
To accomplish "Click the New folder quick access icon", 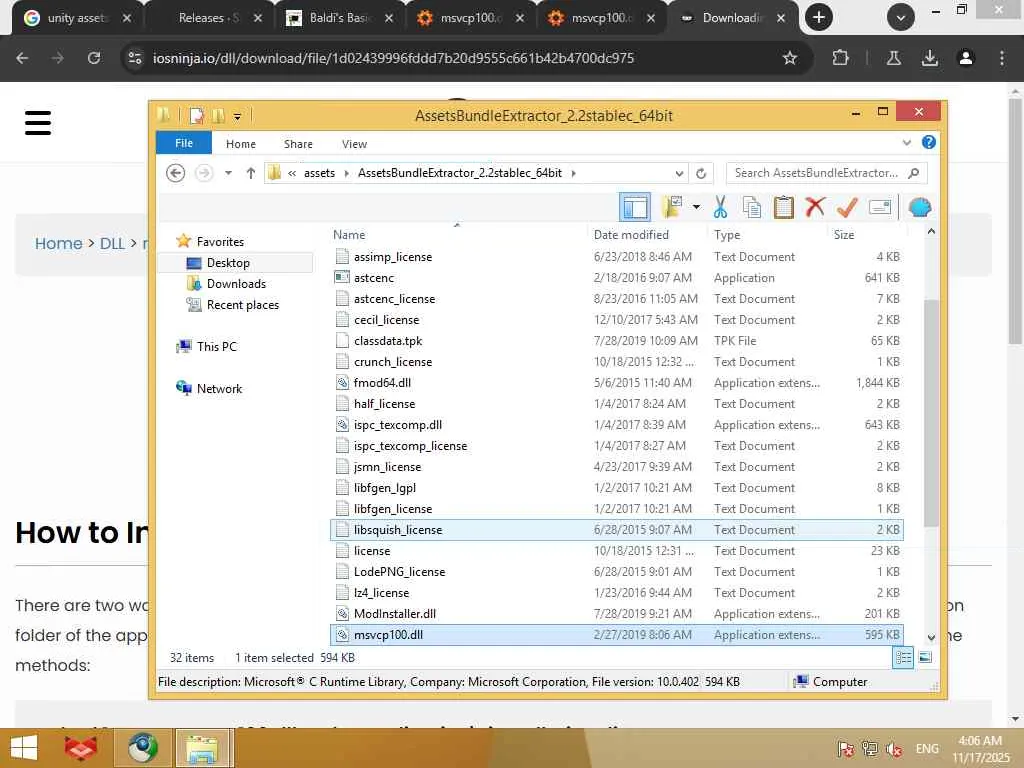I will point(218,116).
